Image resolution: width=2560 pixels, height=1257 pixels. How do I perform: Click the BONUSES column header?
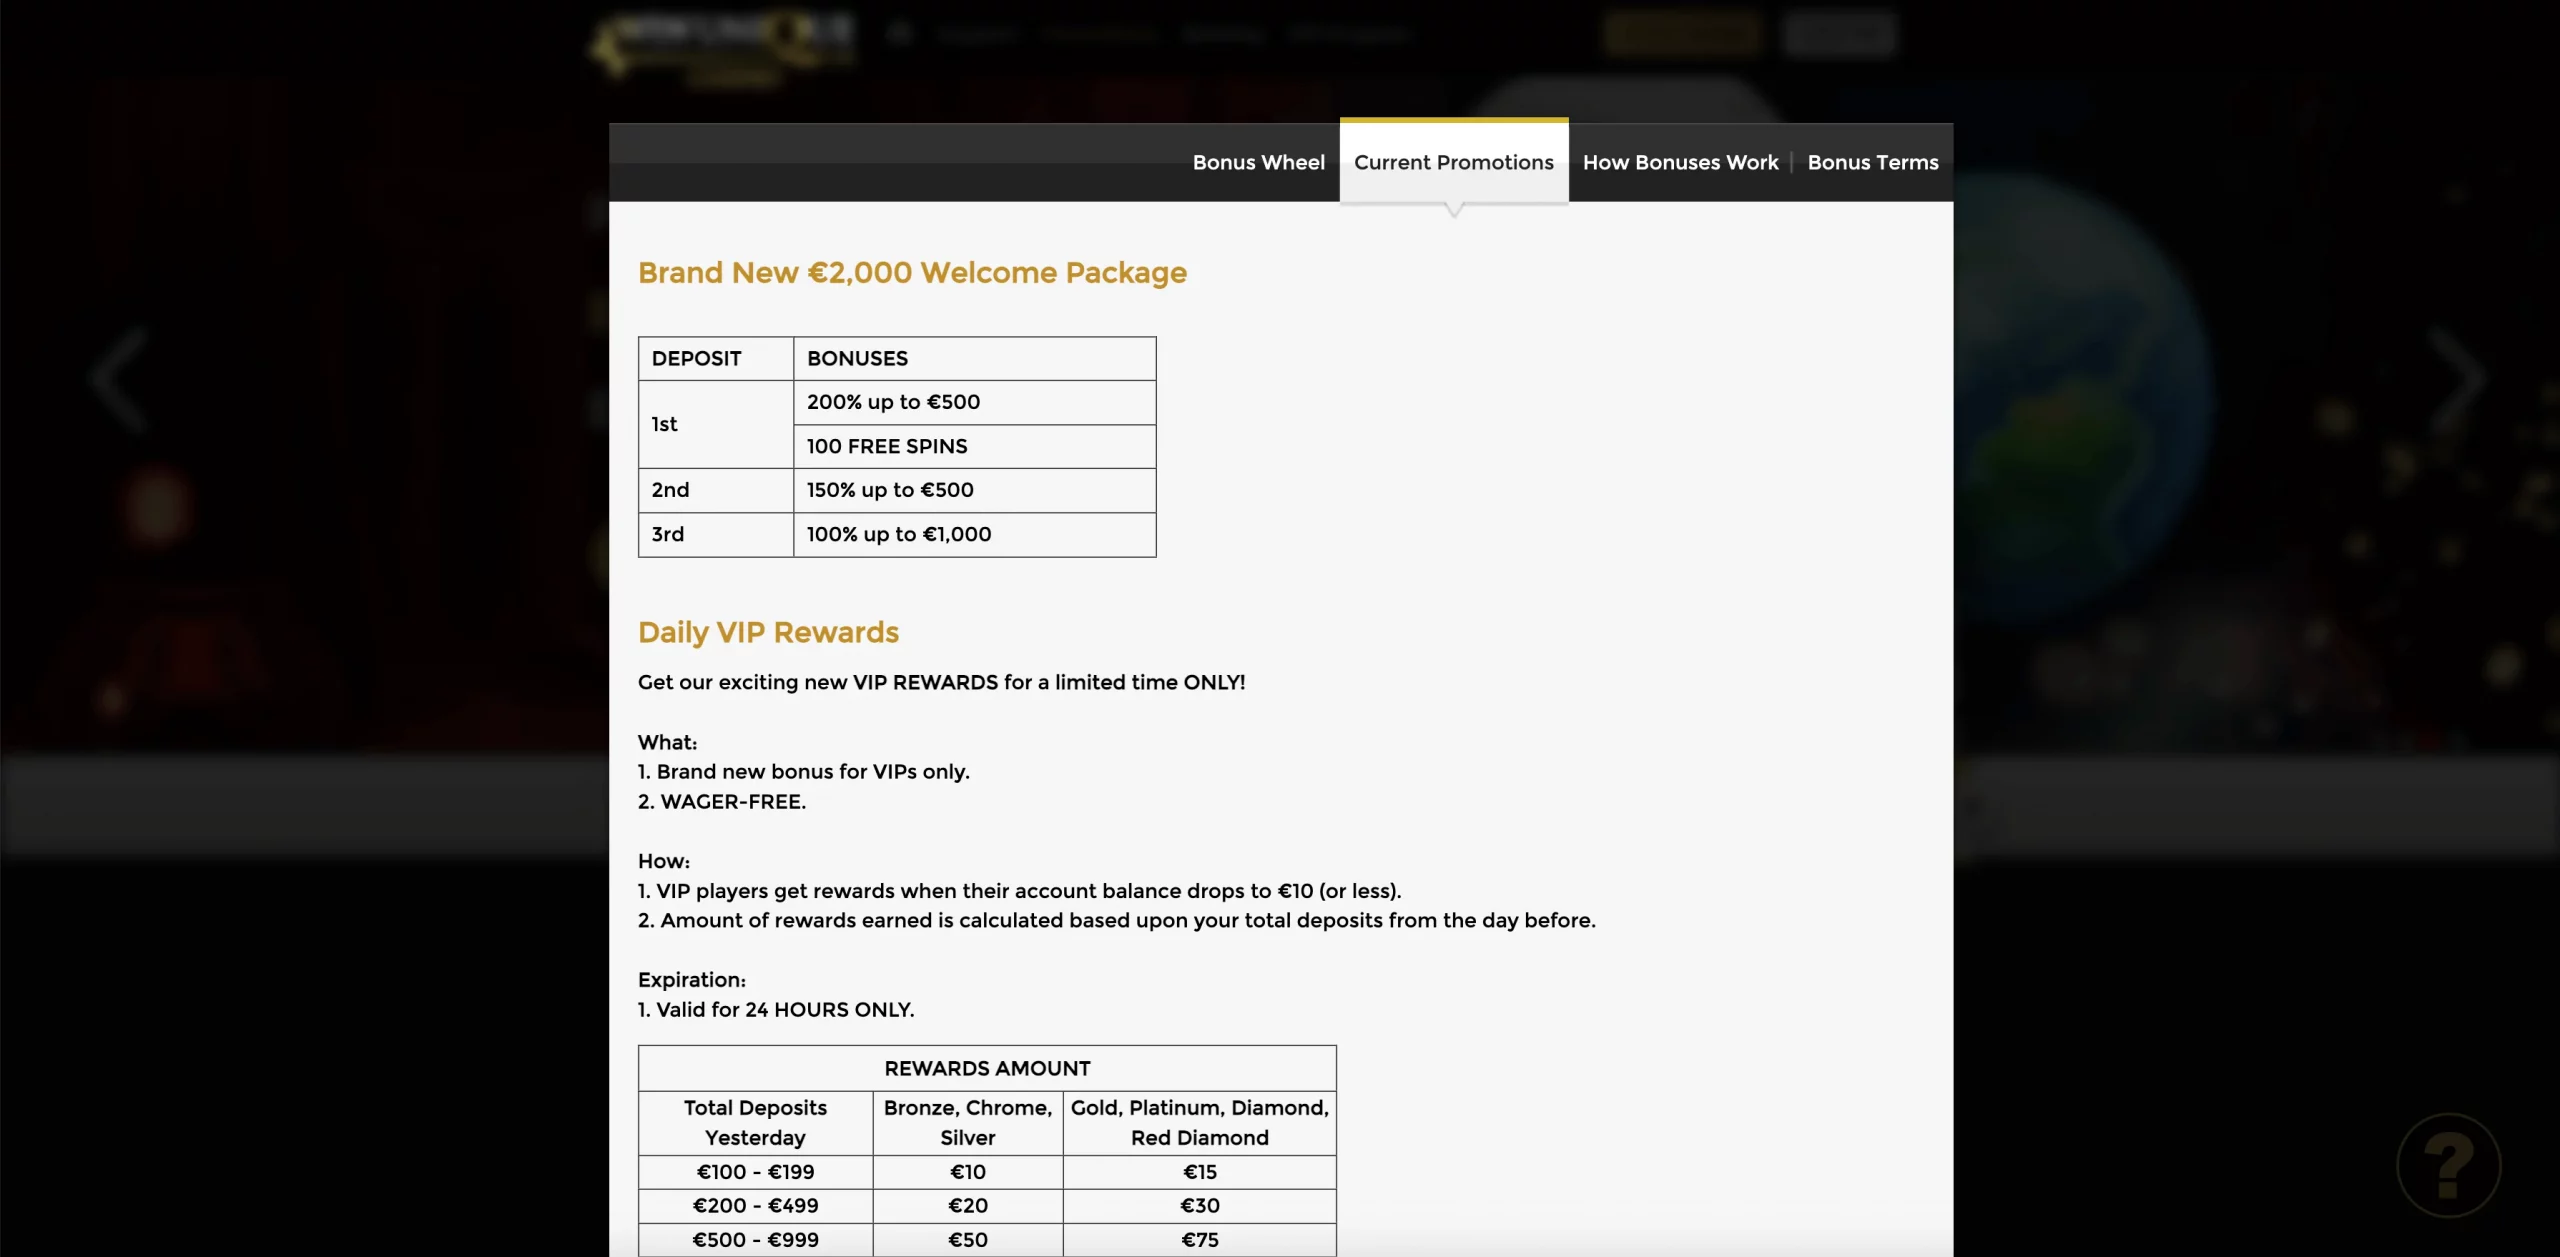[x=975, y=358]
